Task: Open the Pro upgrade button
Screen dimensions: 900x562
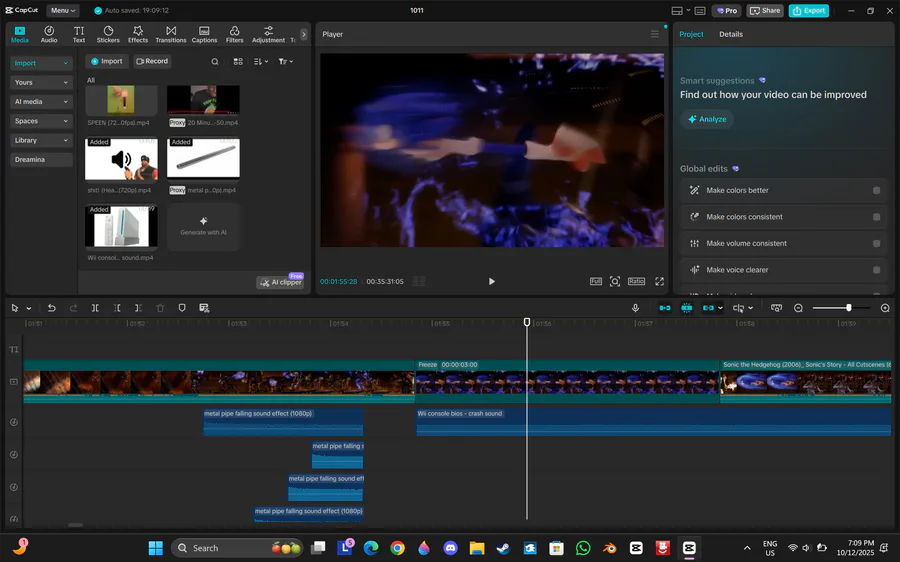Action: coord(727,10)
